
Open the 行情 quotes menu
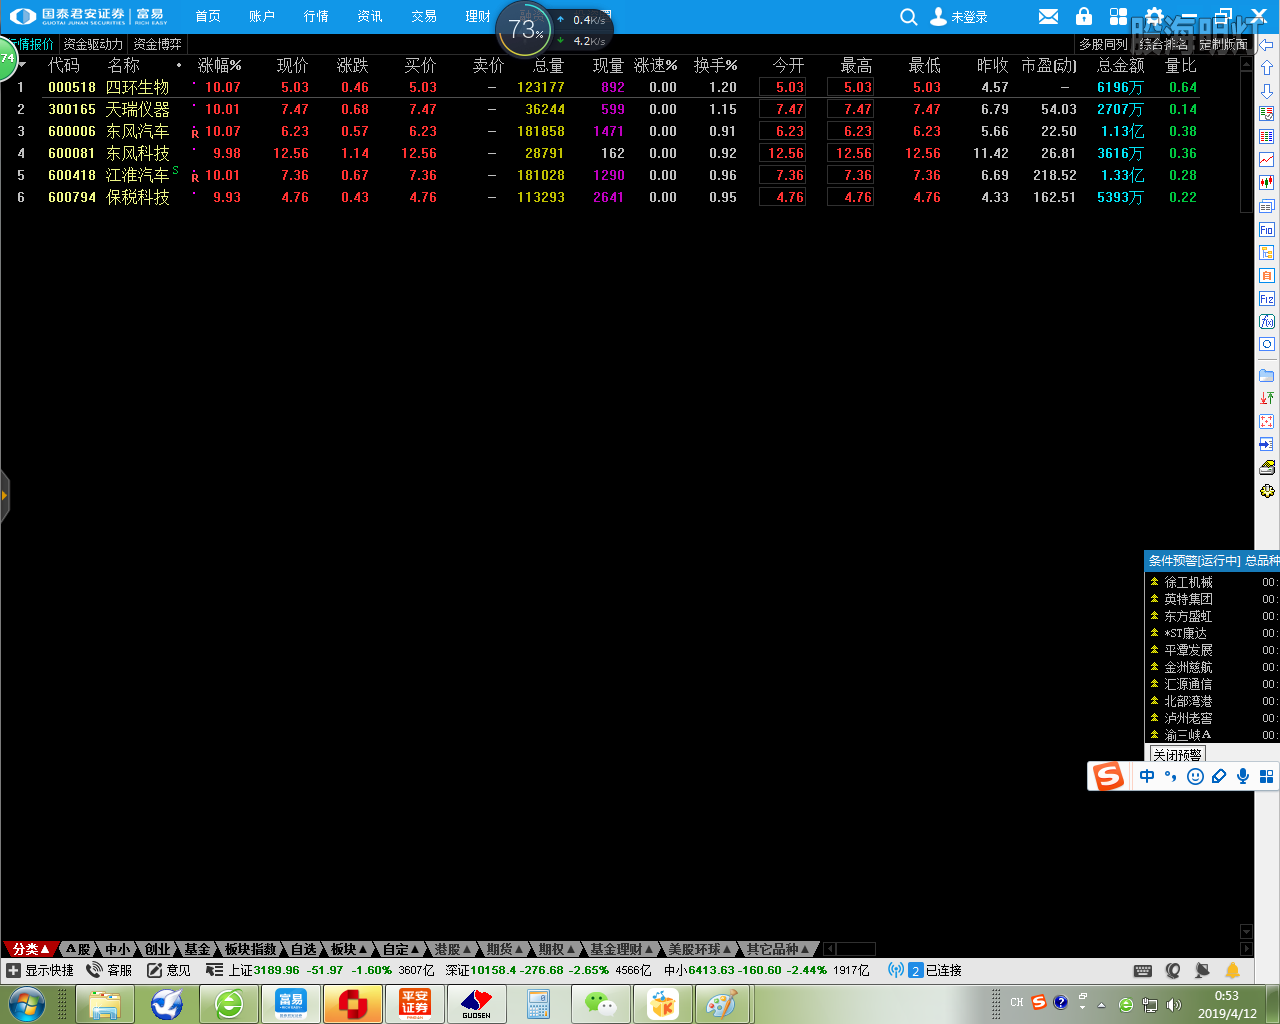click(x=316, y=16)
